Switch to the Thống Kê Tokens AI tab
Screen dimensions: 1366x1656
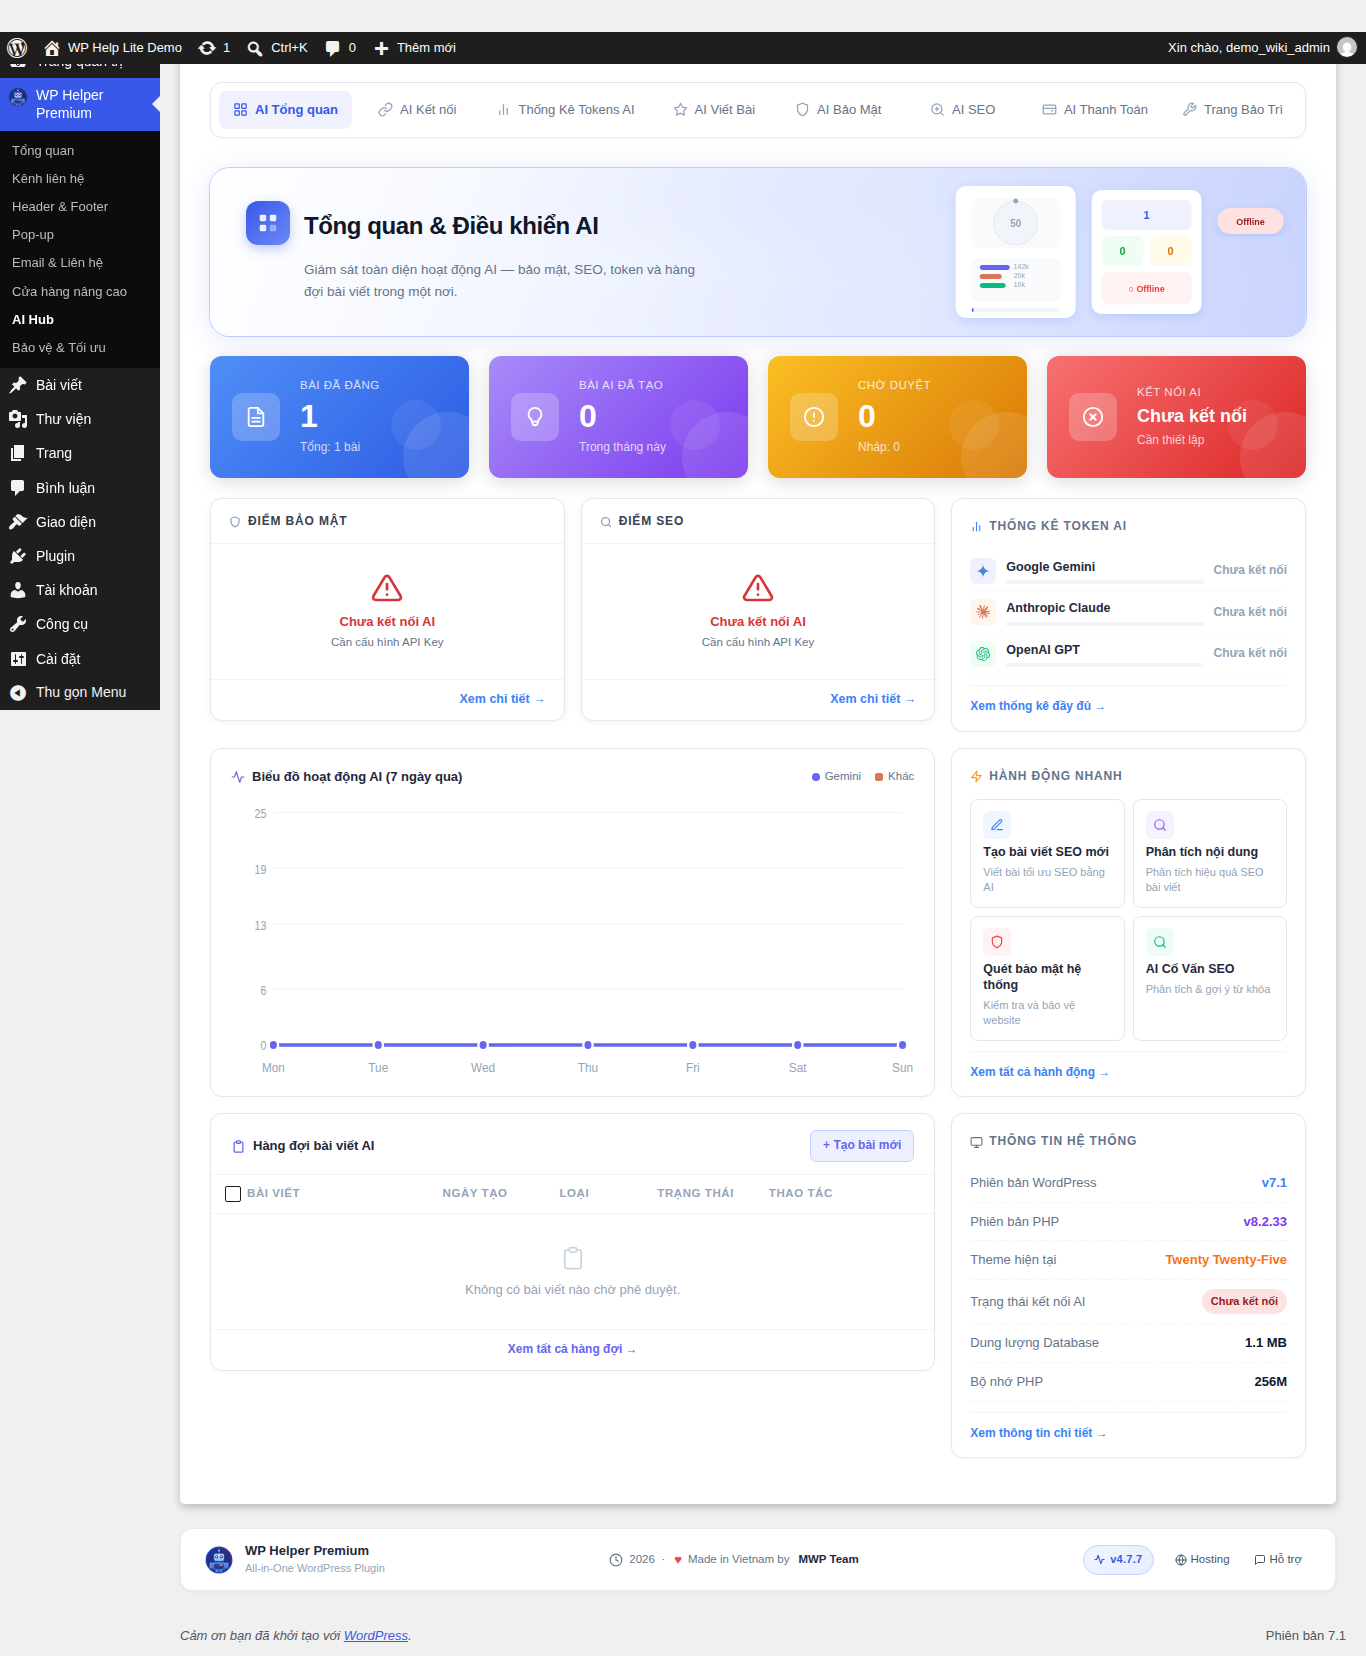[566, 110]
